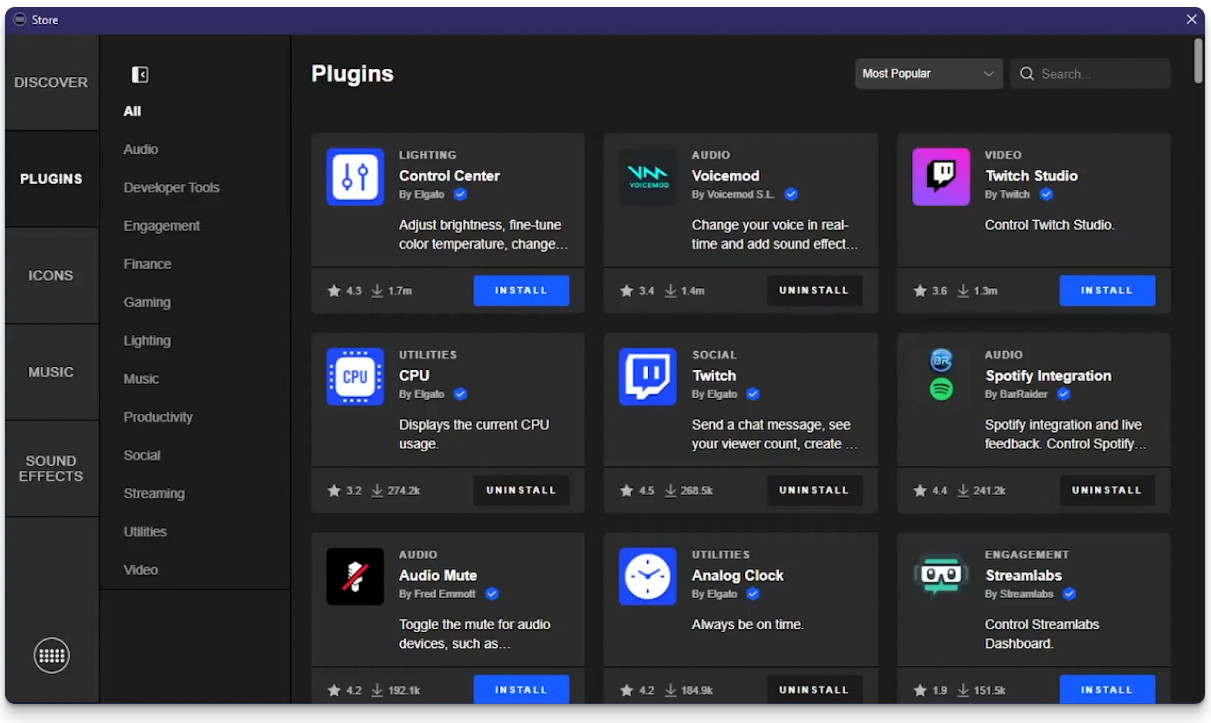Click the download count icon on CPU
The height and width of the screenshot is (723, 1211).
[378, 491]
